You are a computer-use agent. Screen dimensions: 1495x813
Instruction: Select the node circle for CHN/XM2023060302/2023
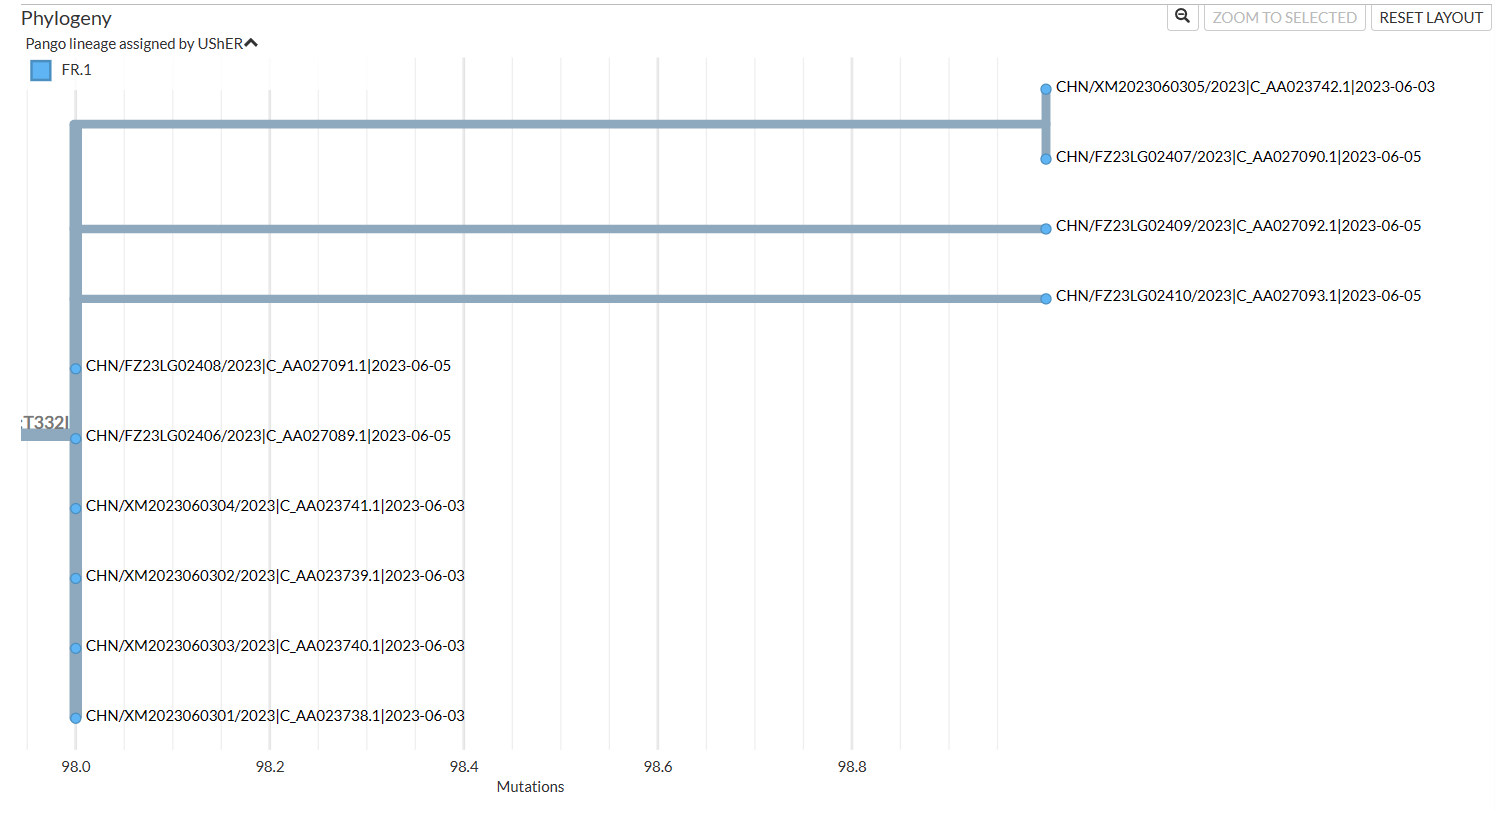pos(75,578)
